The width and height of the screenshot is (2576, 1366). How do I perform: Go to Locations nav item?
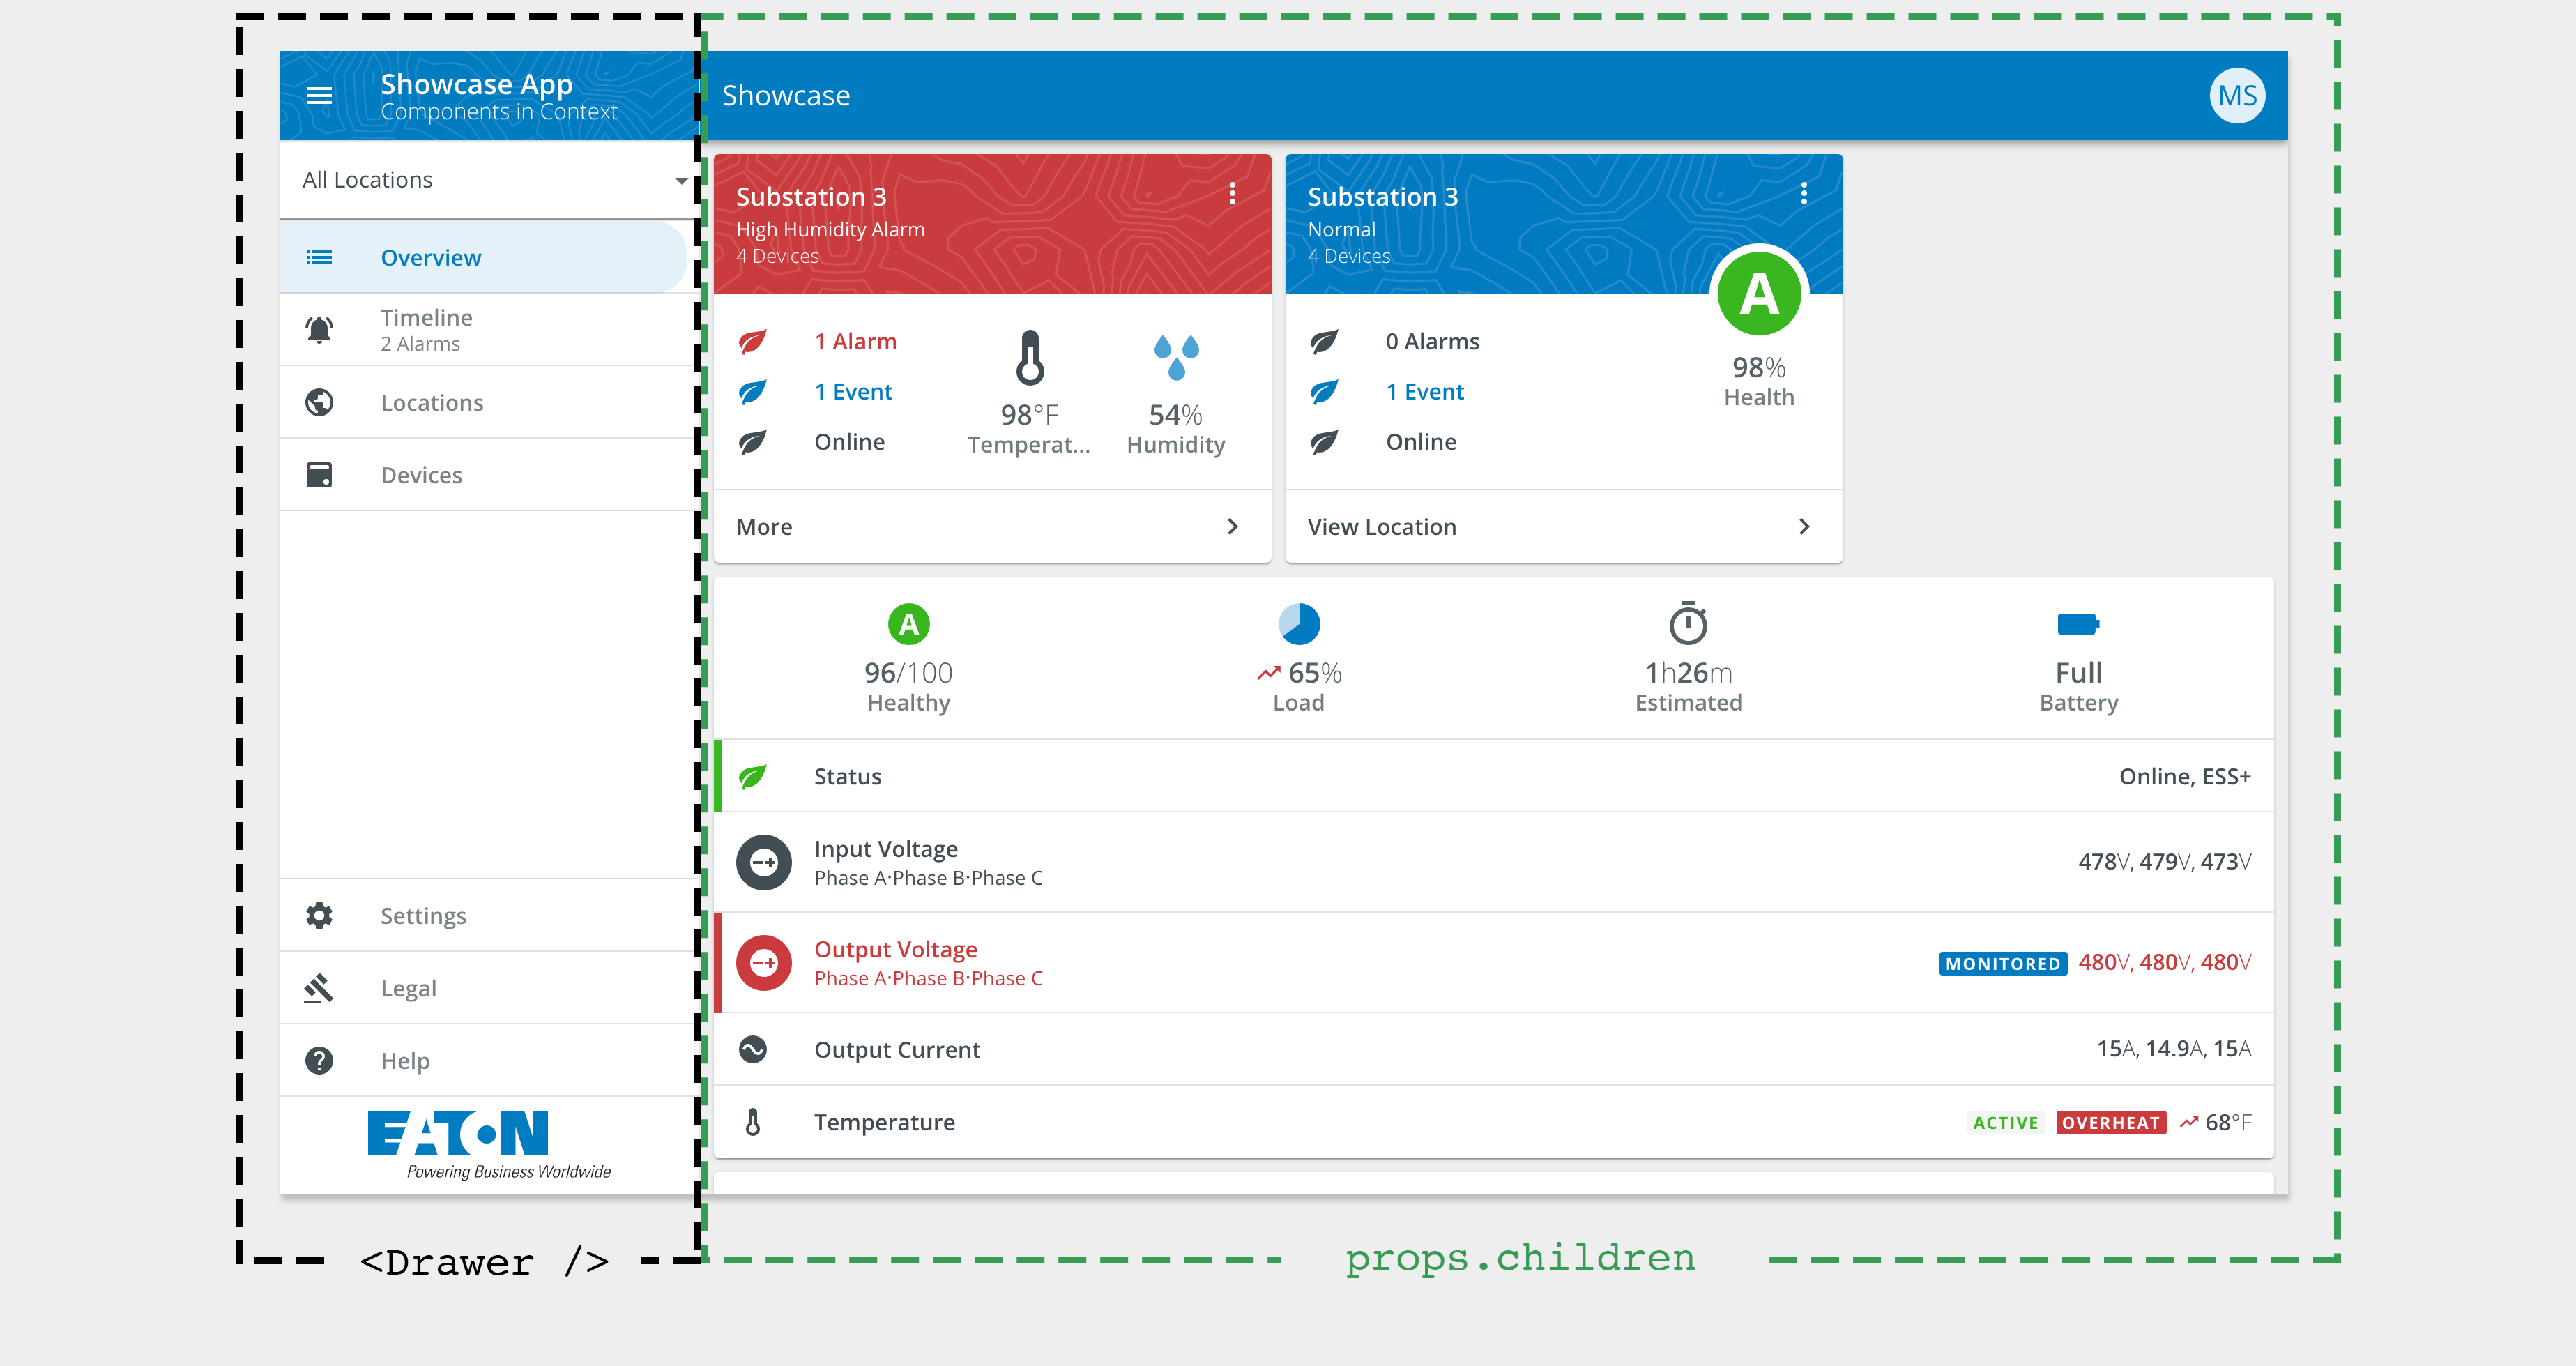489,403
